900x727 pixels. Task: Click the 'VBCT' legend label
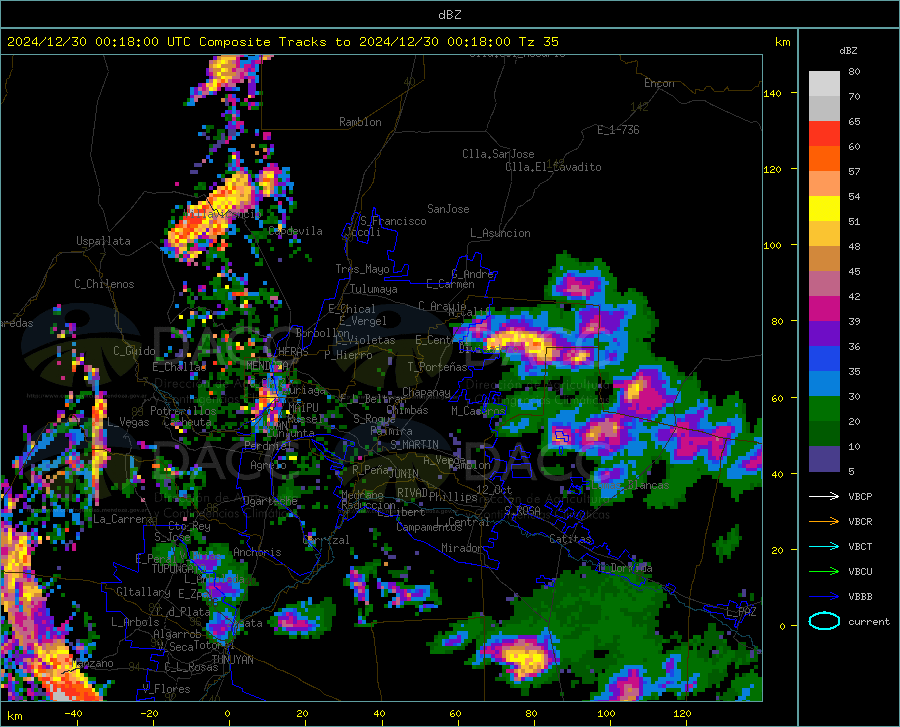pos(860,546)
